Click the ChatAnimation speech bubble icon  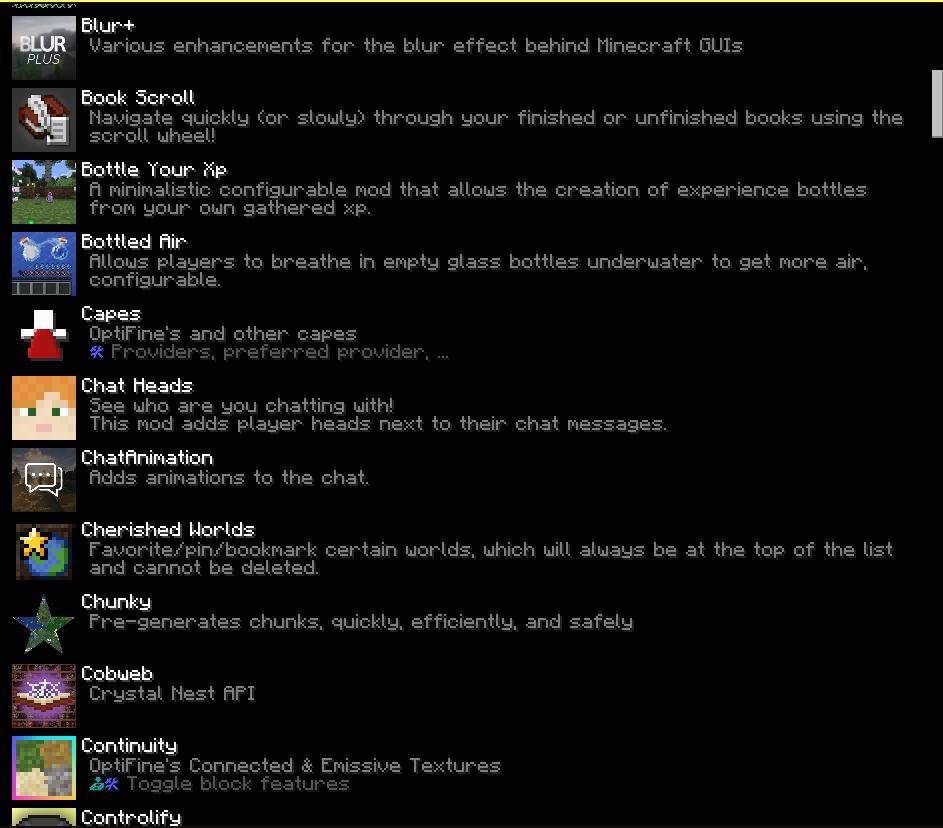tap(44, 480)
